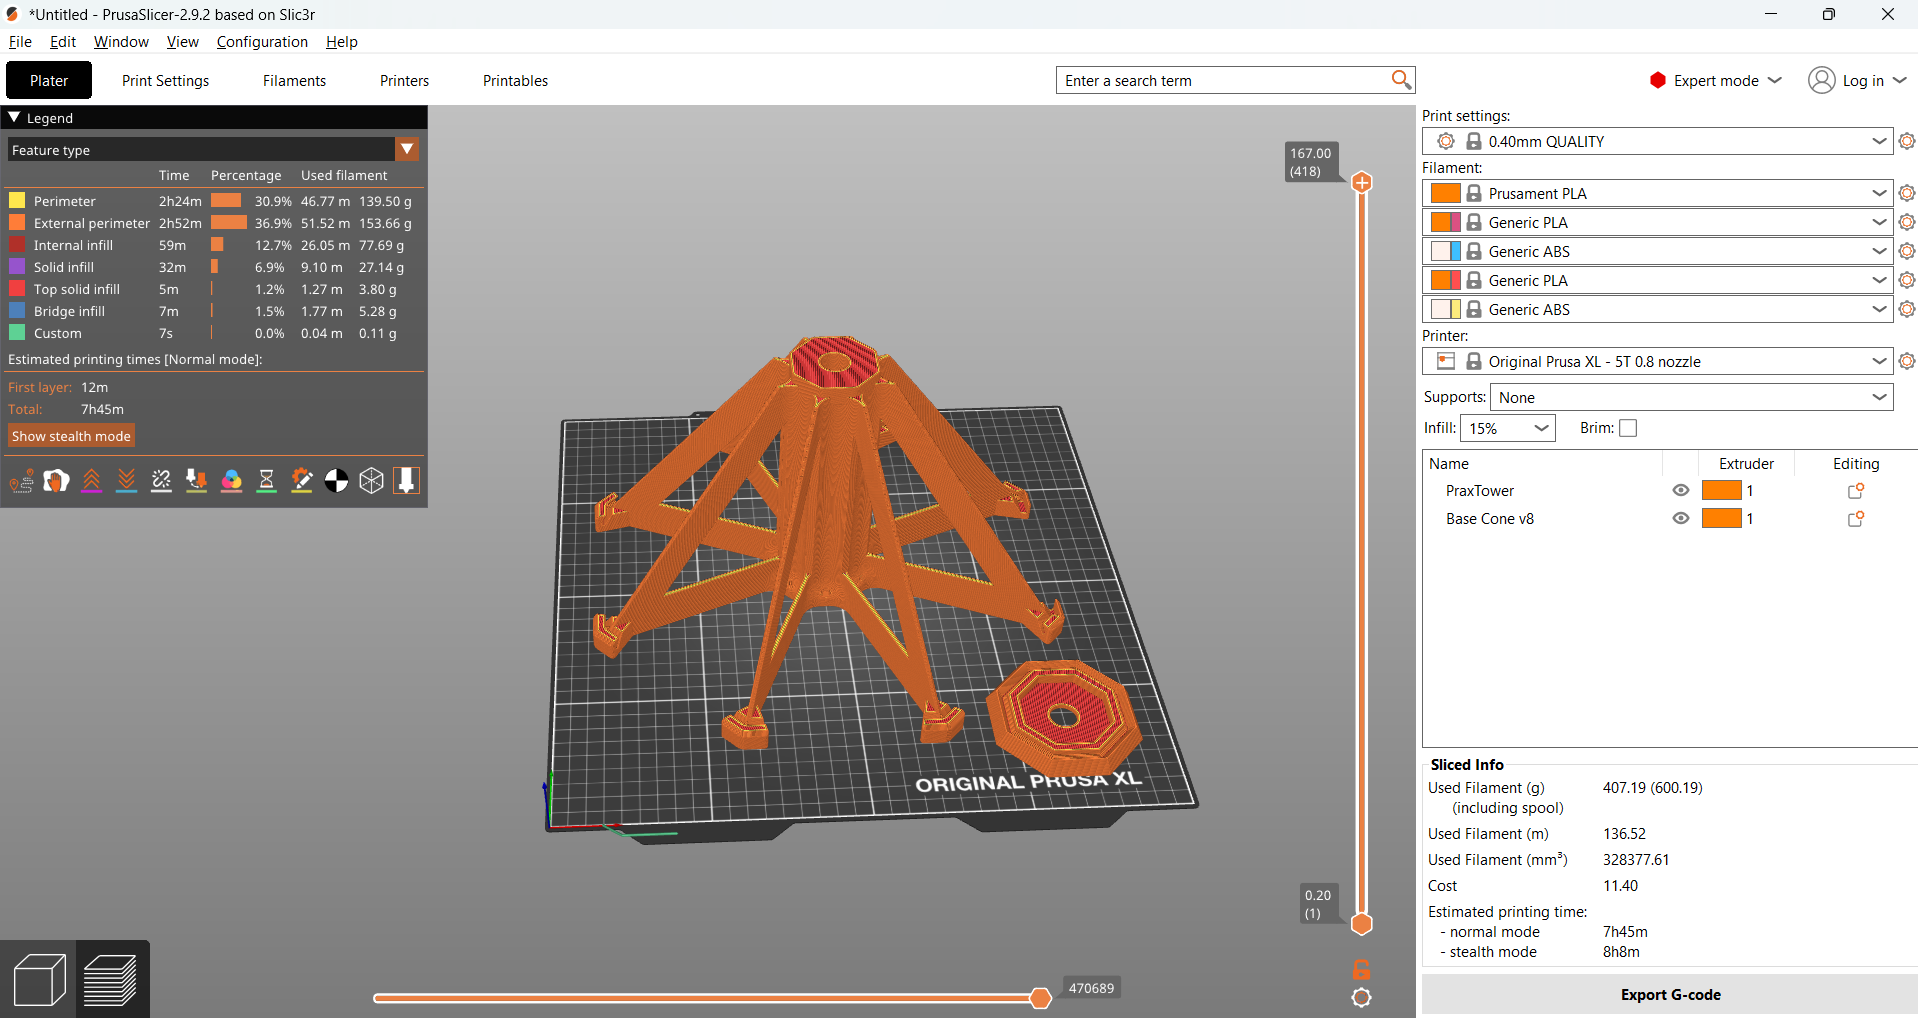Click the search magnifier icon
The image size is (1918, 1018).
pos(1401,80)
